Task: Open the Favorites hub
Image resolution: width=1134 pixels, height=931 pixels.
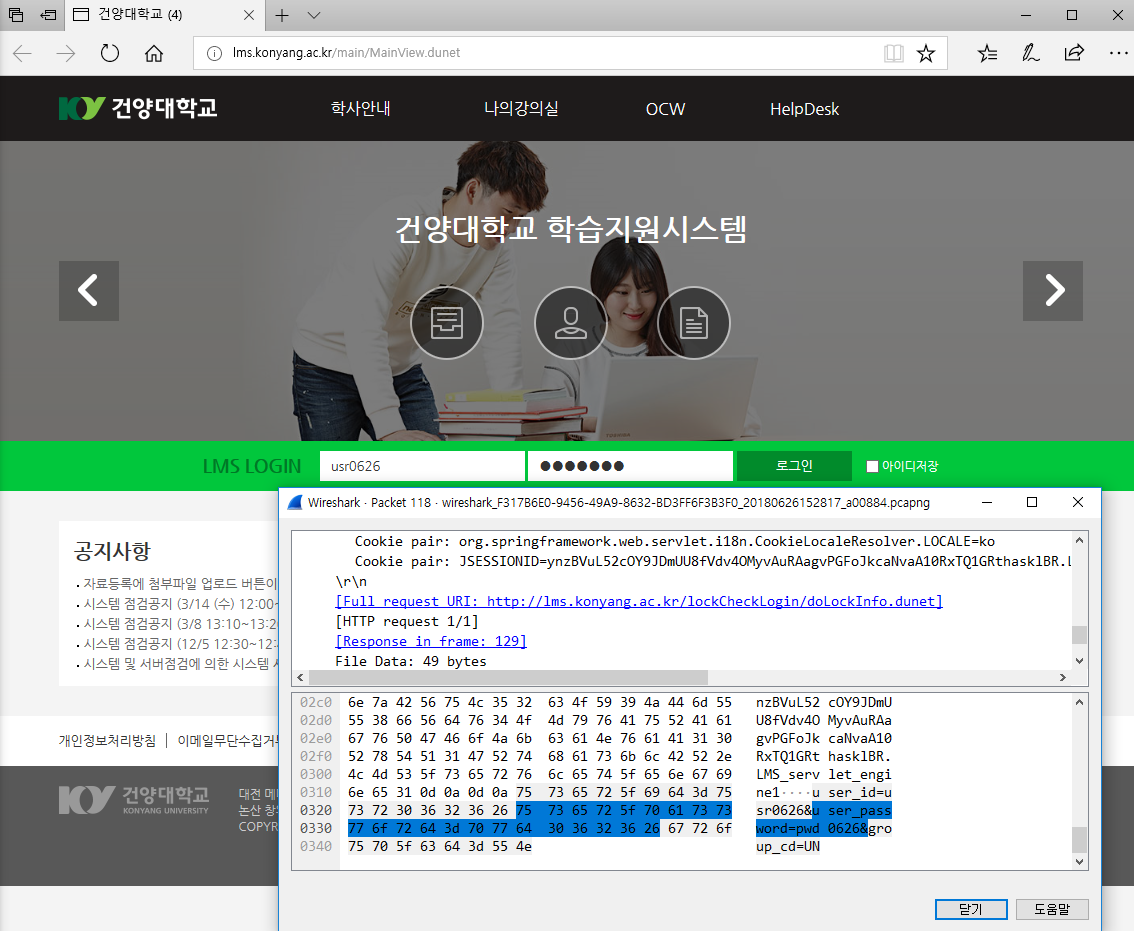Action: point(987,53)
